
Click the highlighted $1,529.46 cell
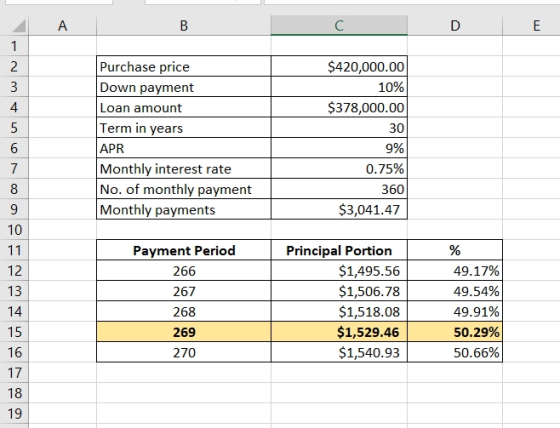click(x=339, y=332)
